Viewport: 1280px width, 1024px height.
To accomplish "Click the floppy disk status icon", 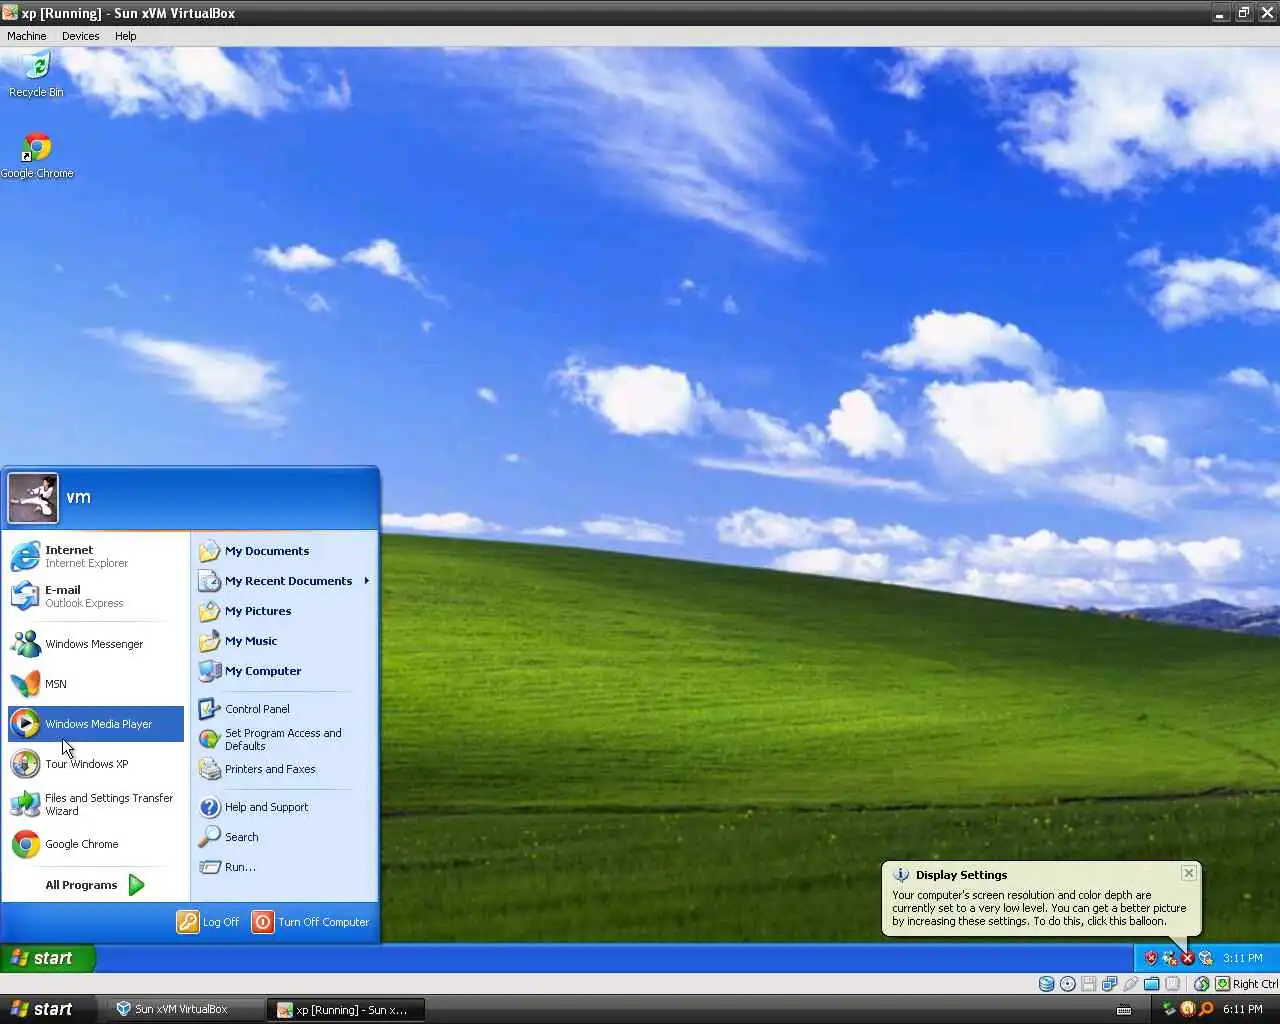I will 1089,984.
